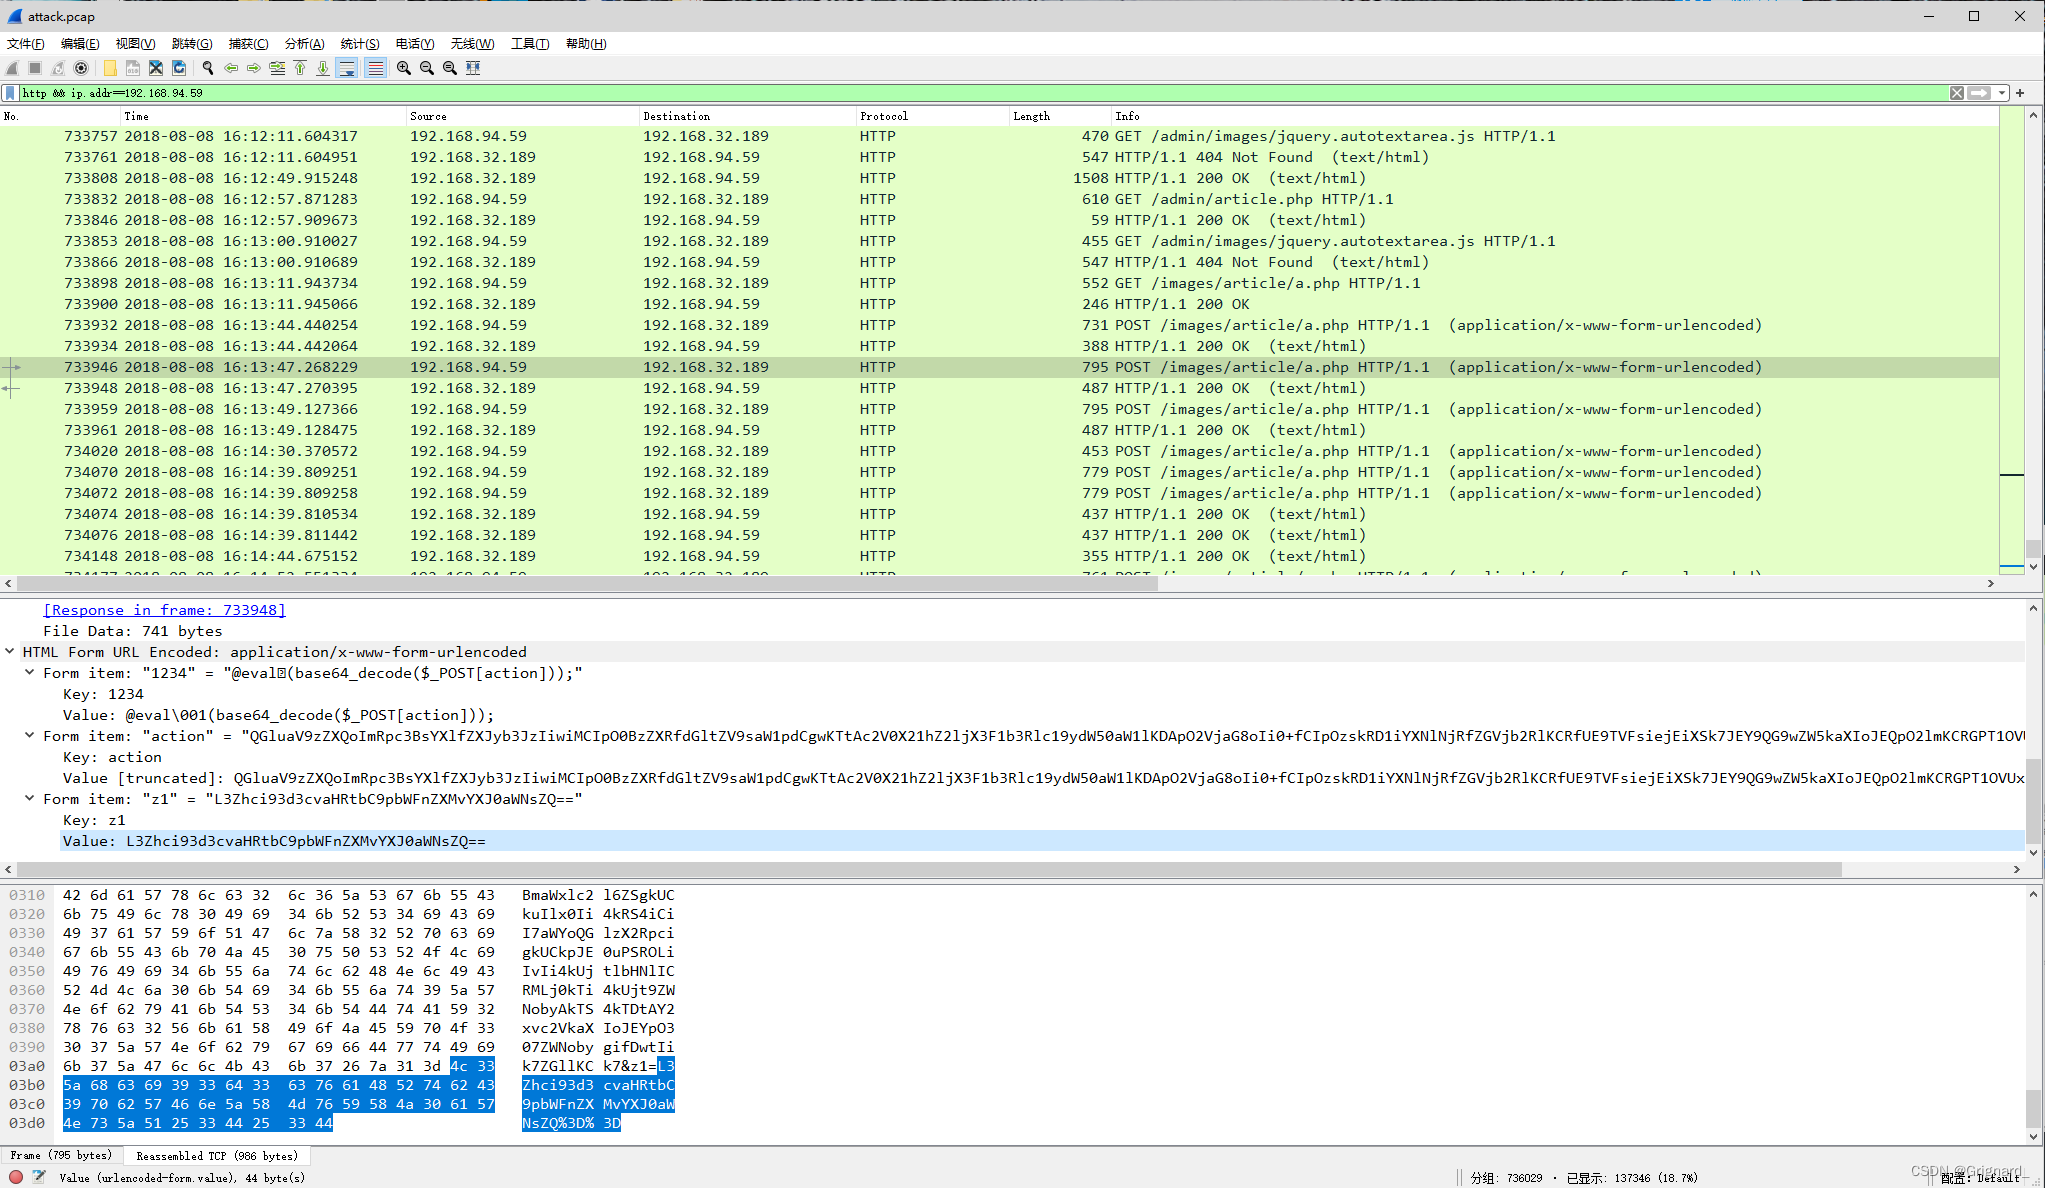Open the 工具(T) menu

coord(530,44)
